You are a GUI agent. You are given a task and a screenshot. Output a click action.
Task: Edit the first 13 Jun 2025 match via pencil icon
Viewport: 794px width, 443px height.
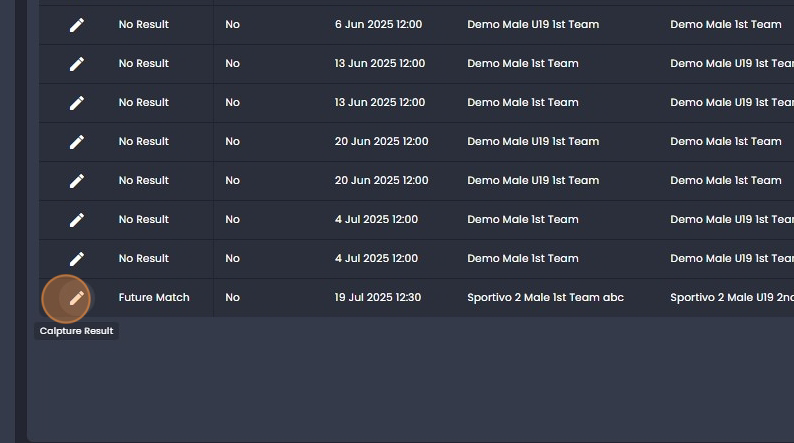[77, 64]
